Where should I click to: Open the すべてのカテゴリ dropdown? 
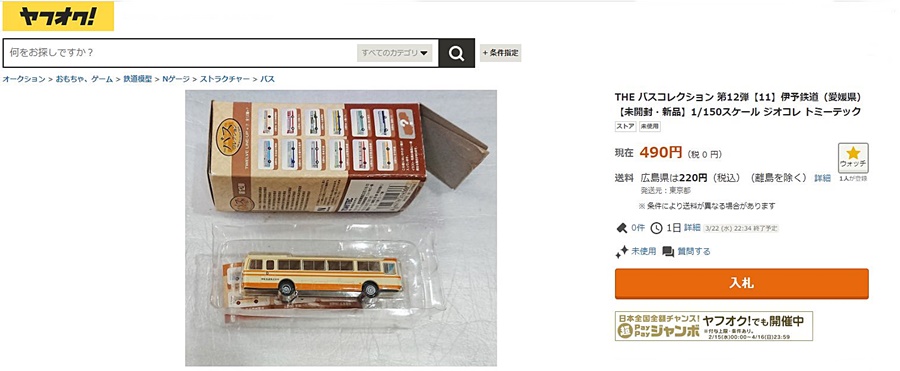tap(394, 53)
